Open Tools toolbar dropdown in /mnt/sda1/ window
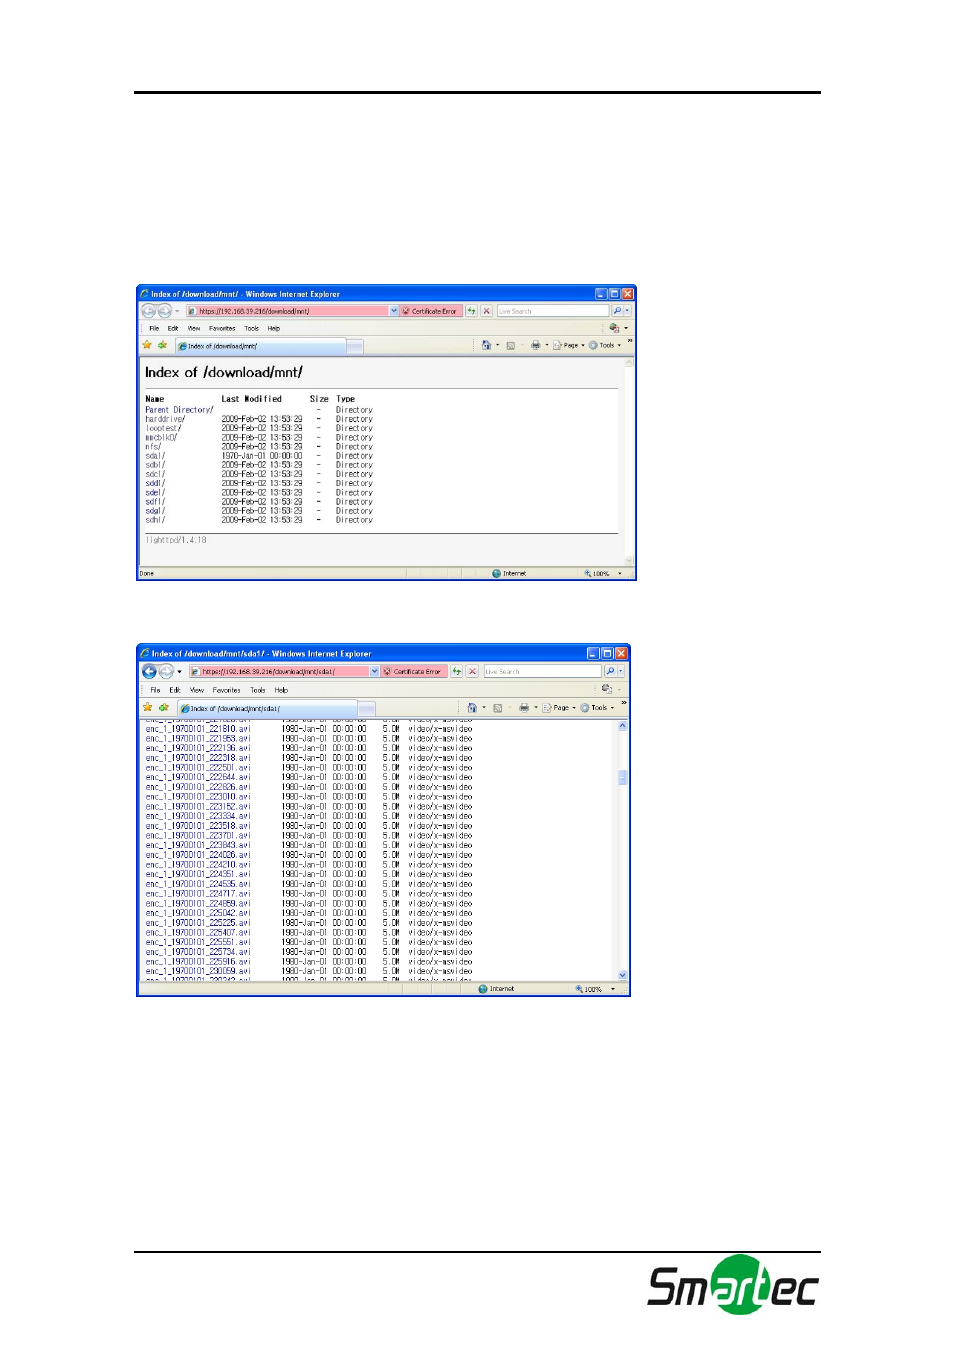Screen dimensions: 954x1350 pos(612,707)
